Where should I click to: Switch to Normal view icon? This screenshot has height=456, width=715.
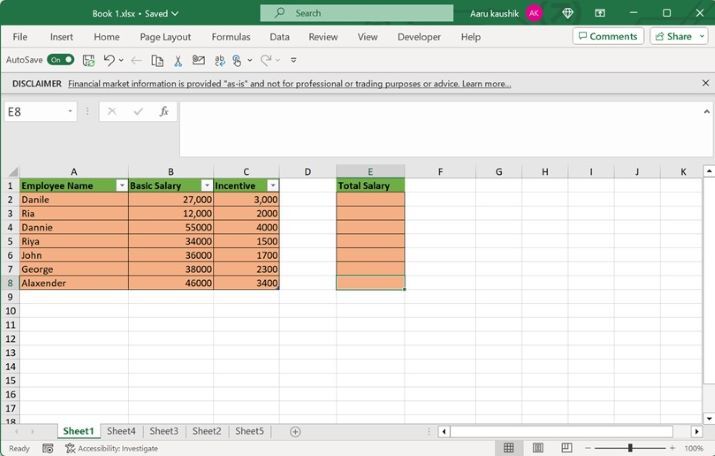click(x=508, y=448)
